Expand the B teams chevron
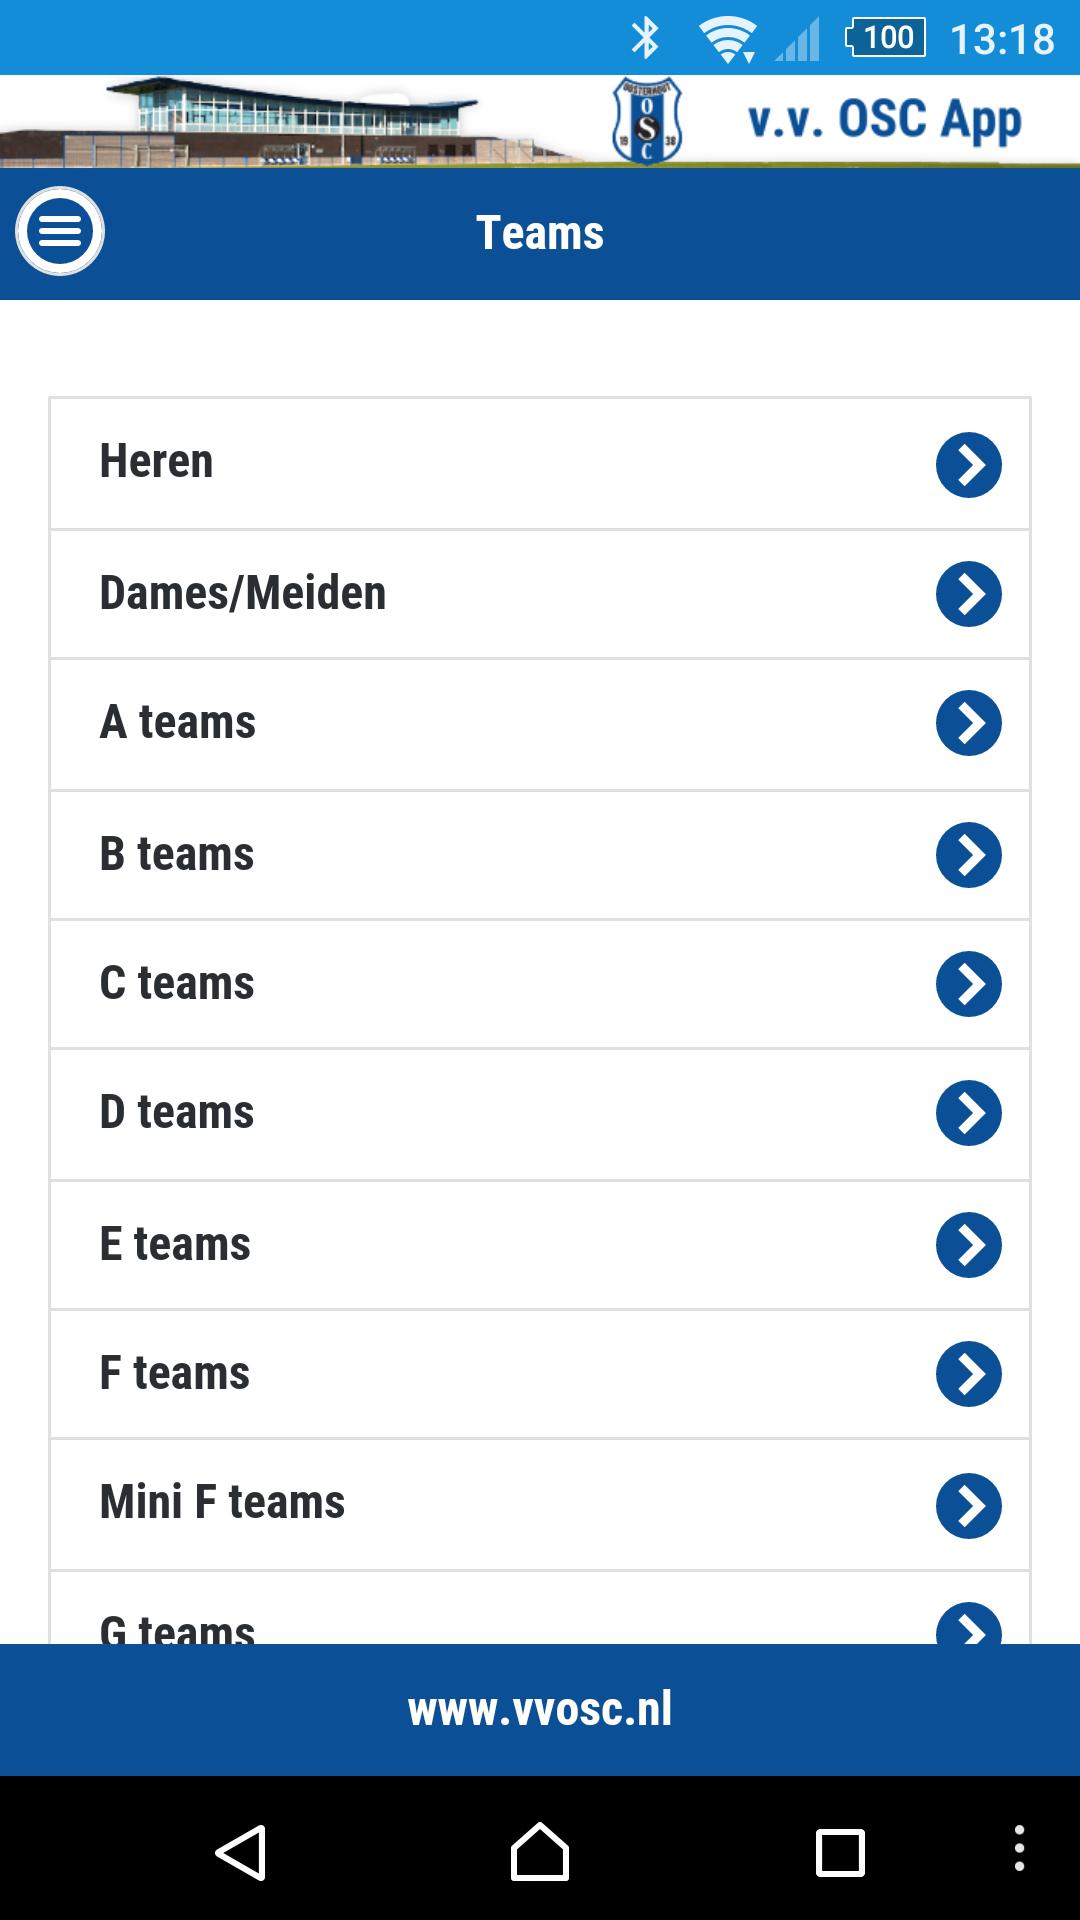Screen dimensions: 1080x1920 point(968,855)
